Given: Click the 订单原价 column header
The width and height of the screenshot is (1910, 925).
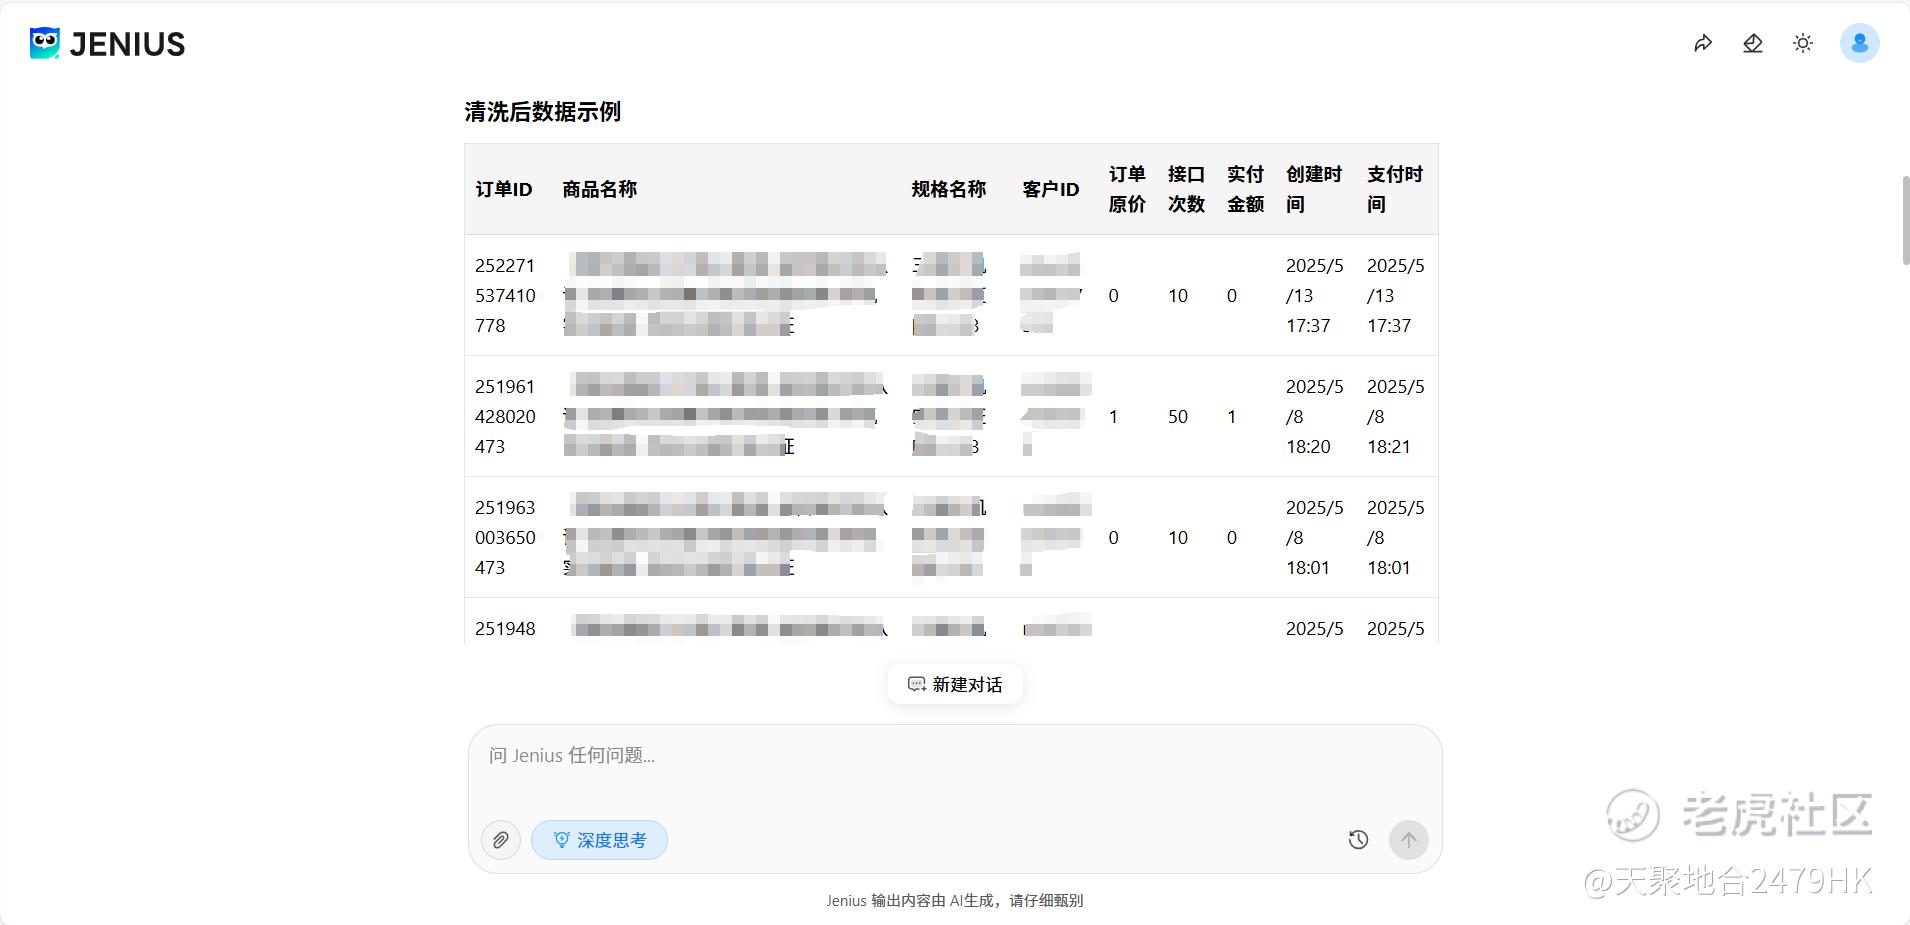Looking at the screenshot, I should tap(1127, 189).
